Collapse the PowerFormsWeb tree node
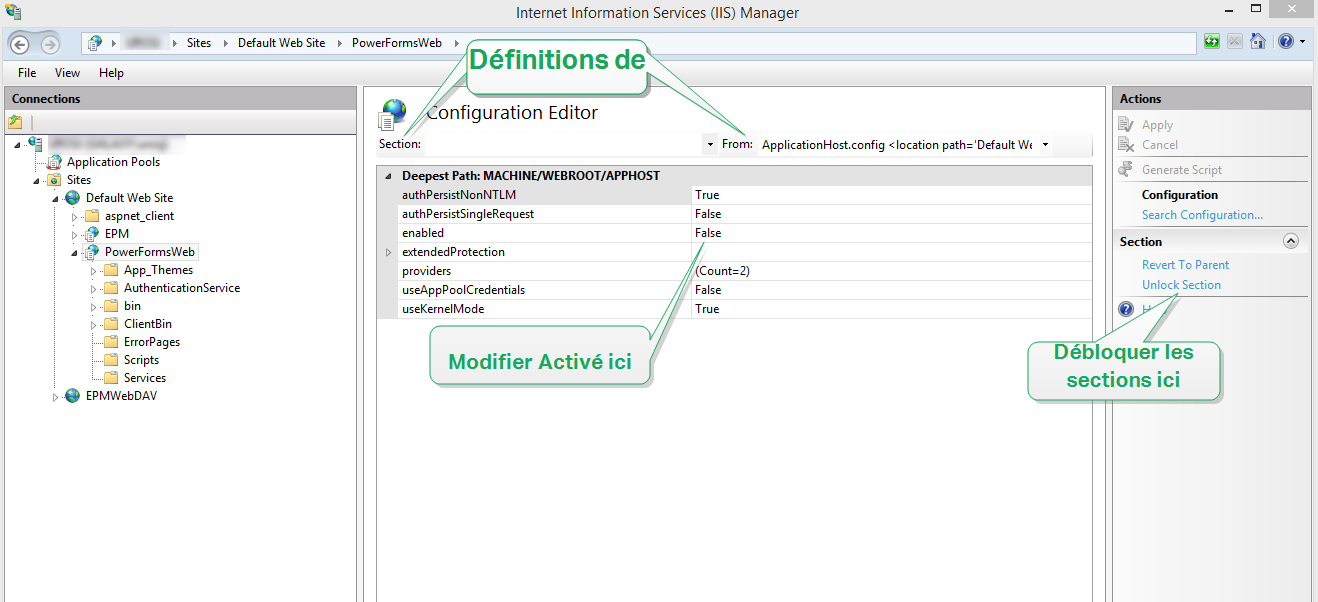 point(76,253)
